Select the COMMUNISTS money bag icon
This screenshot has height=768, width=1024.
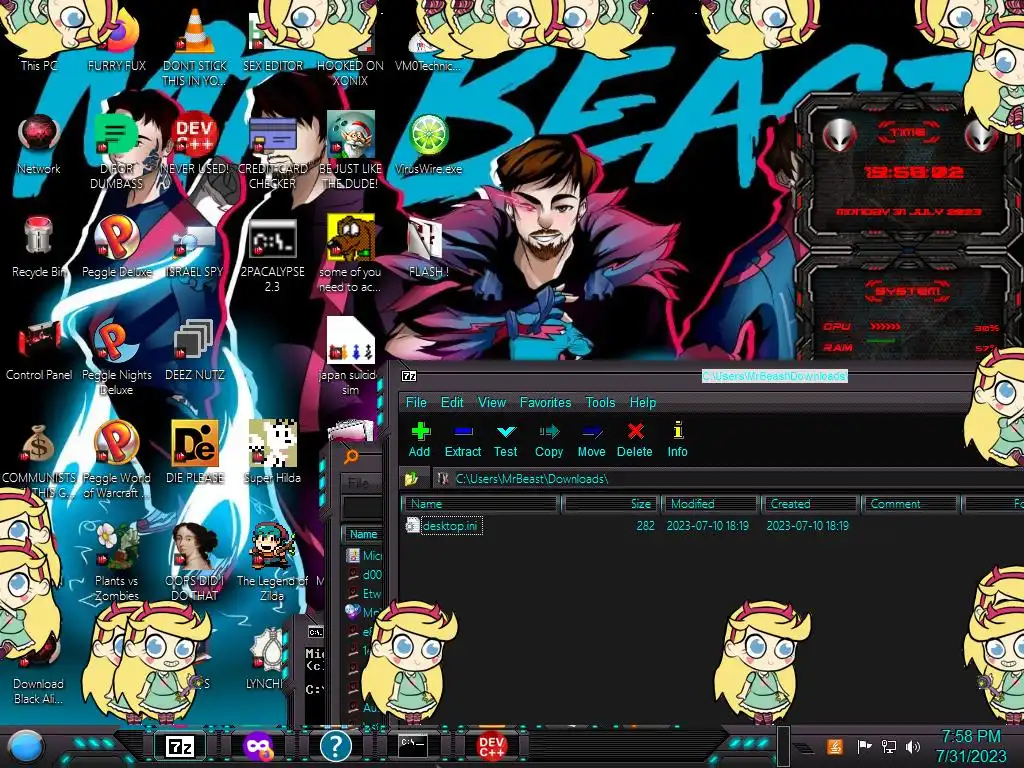coord(39,460)
